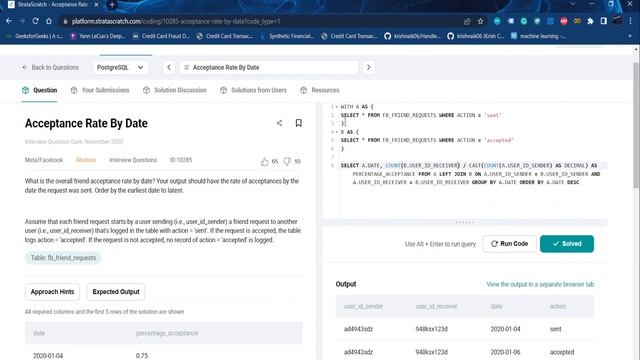Go Back to Questions
The width and height of the screenshot is (640, 360).
pos(51,67)
